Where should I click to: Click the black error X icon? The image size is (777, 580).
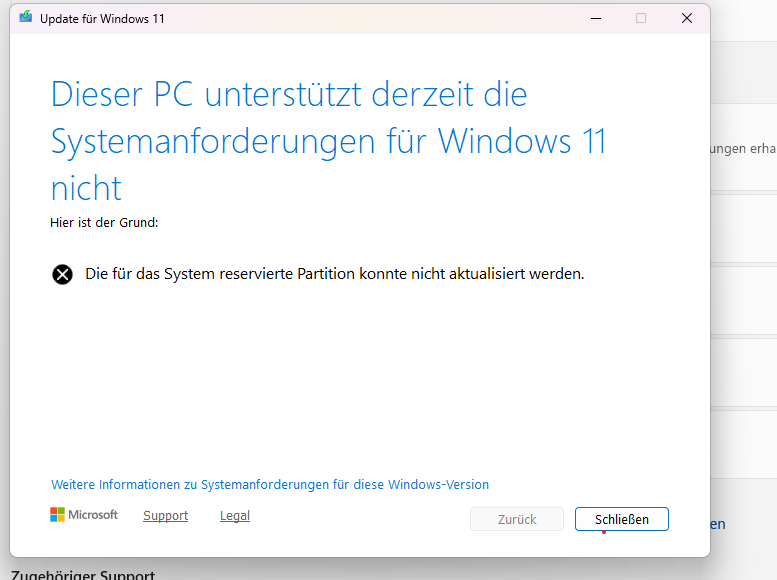[62, 274]
